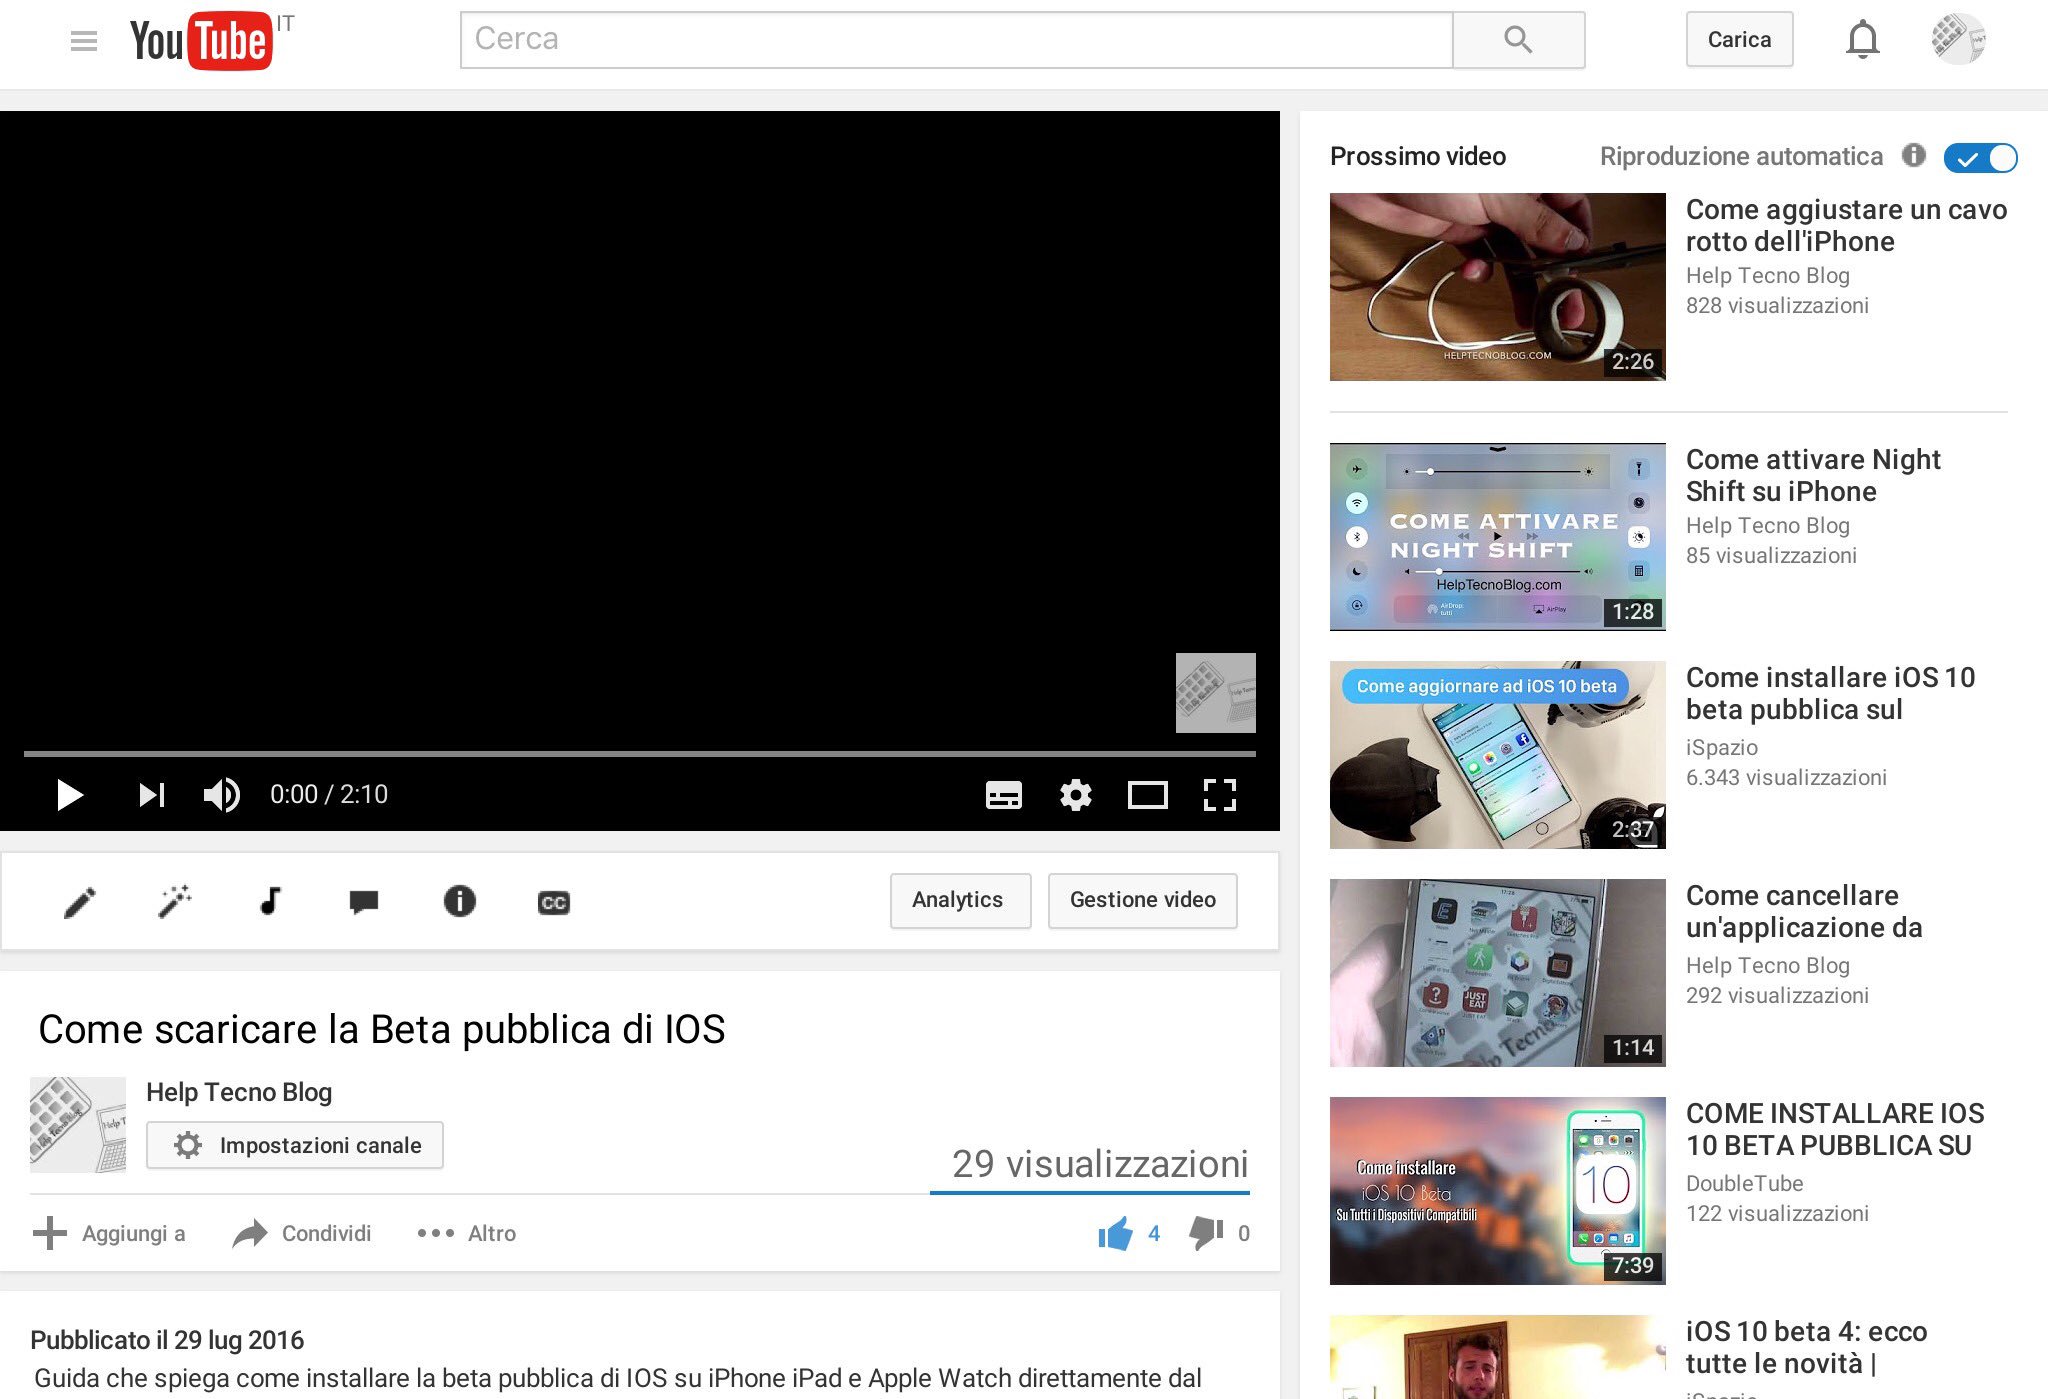Click the video progress bar
This screenshot has height=1399, width=2048.
tap(640, 753)
